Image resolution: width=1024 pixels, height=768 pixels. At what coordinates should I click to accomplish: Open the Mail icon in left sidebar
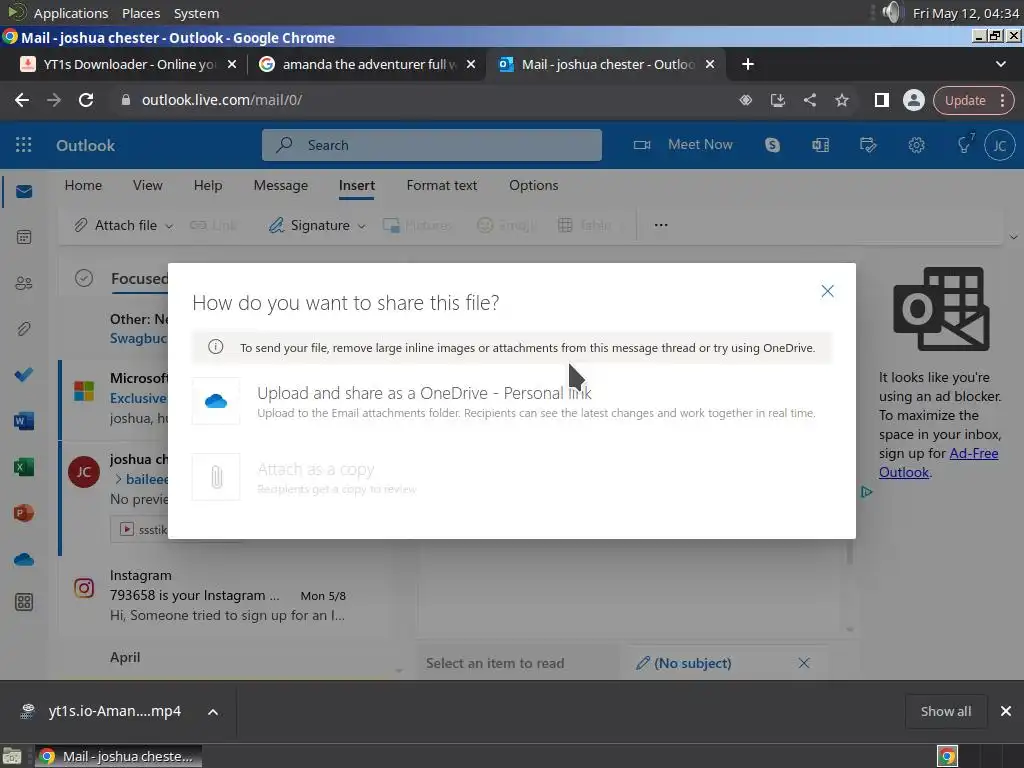point(24,191)
